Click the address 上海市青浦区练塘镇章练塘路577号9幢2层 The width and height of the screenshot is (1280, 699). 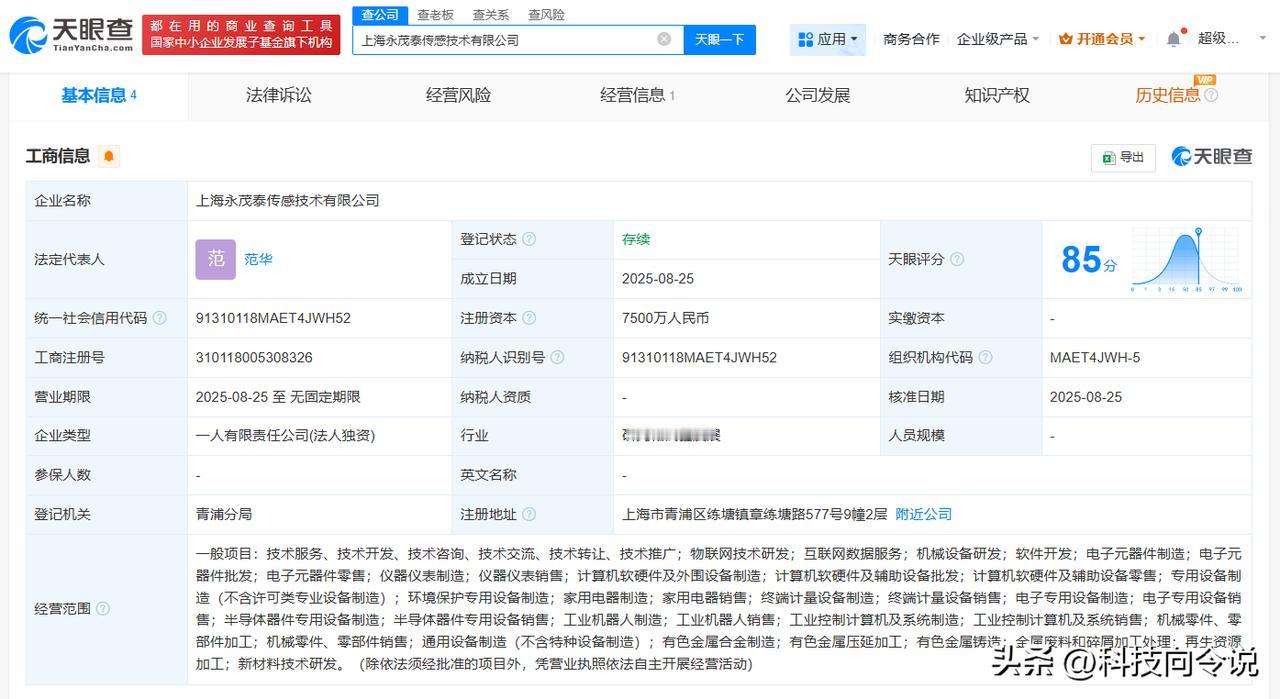(x=755, y=514)
